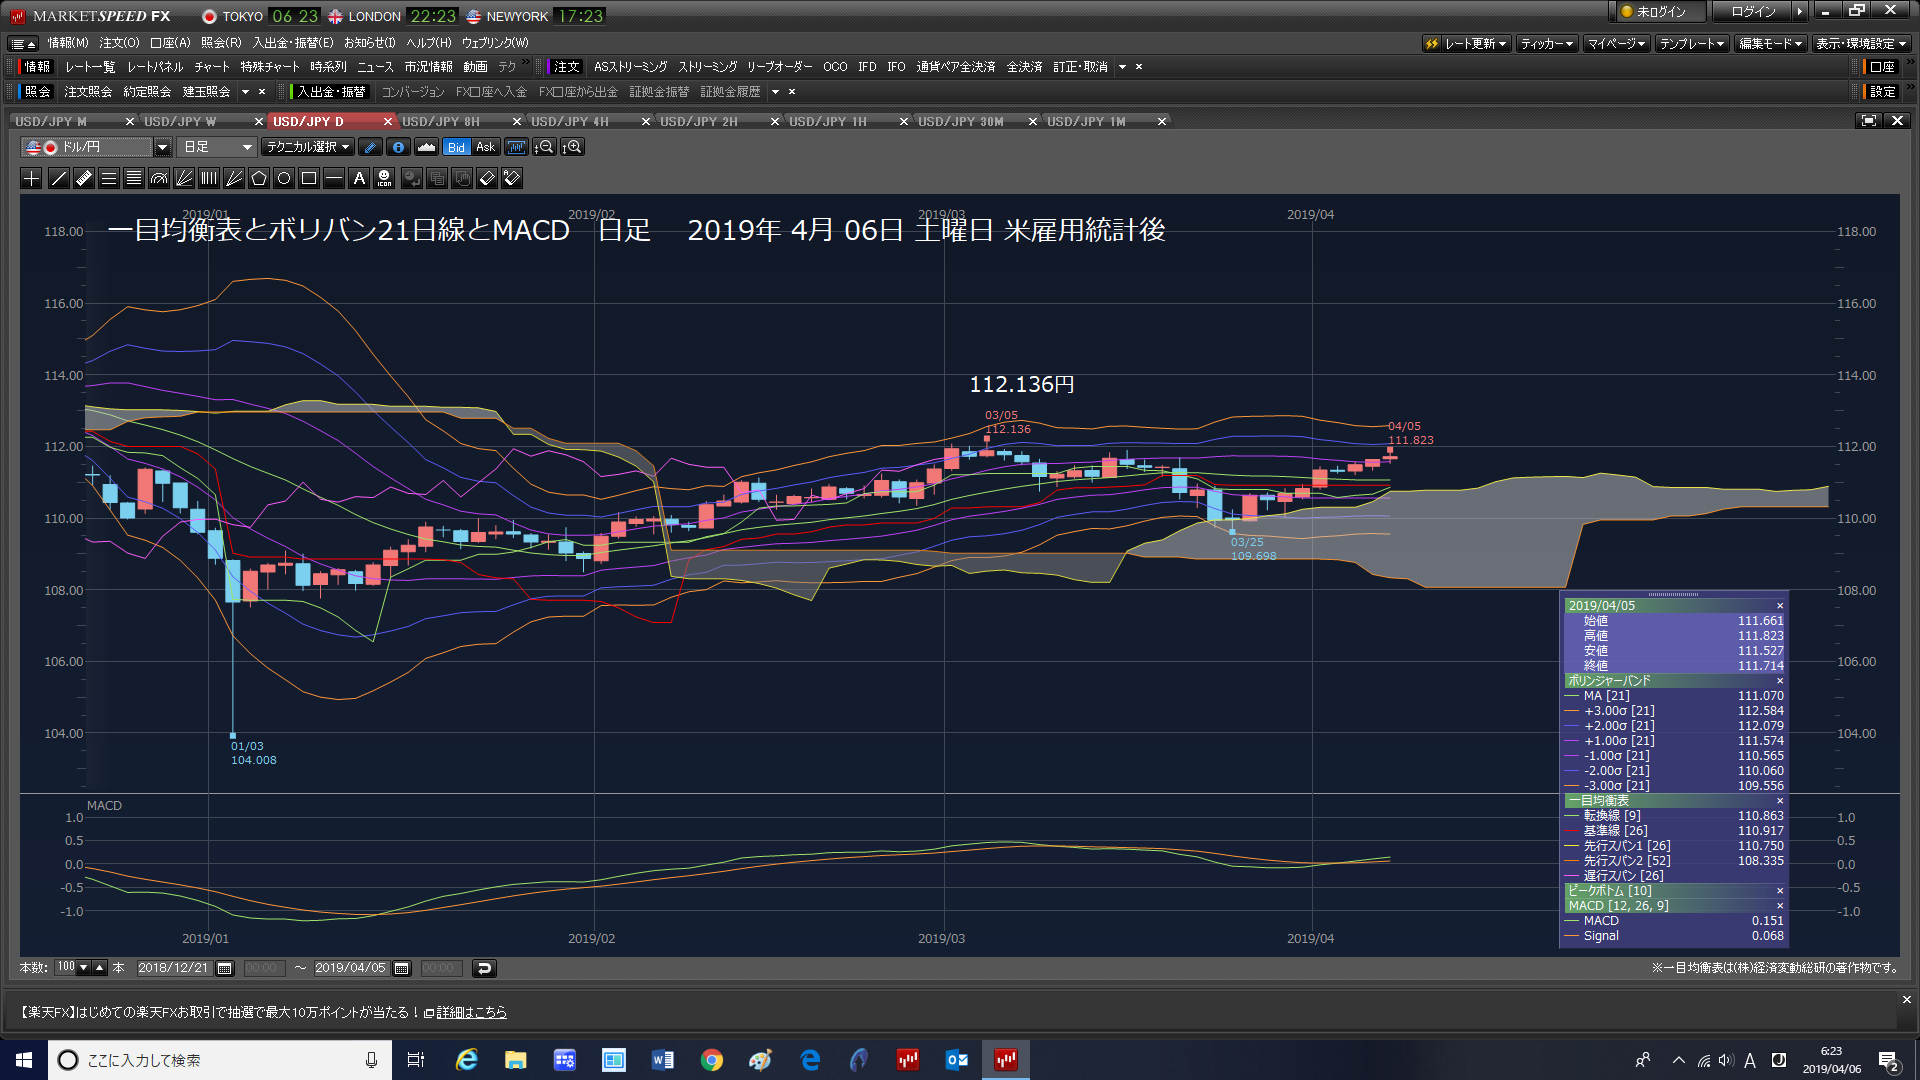Toggle the candlestick chart display button

[x=516, y=147]
